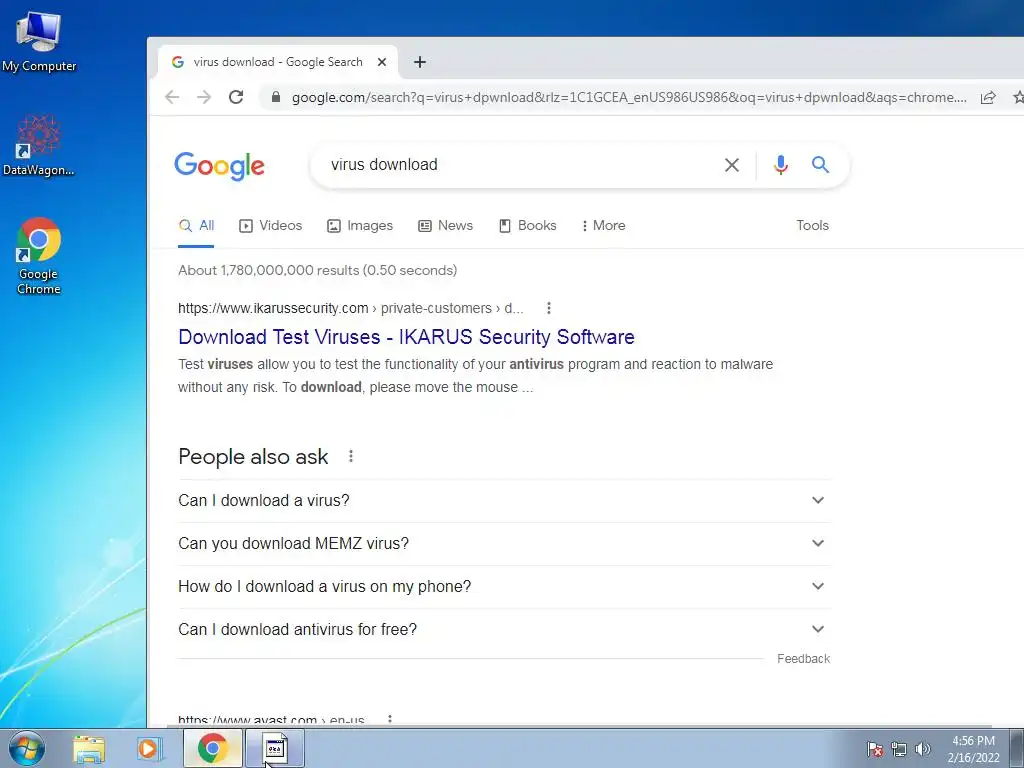Screen dimensions: 1024x768
Task: Open Windows Explorer from taskbar
Action: [x=89, y=748]
